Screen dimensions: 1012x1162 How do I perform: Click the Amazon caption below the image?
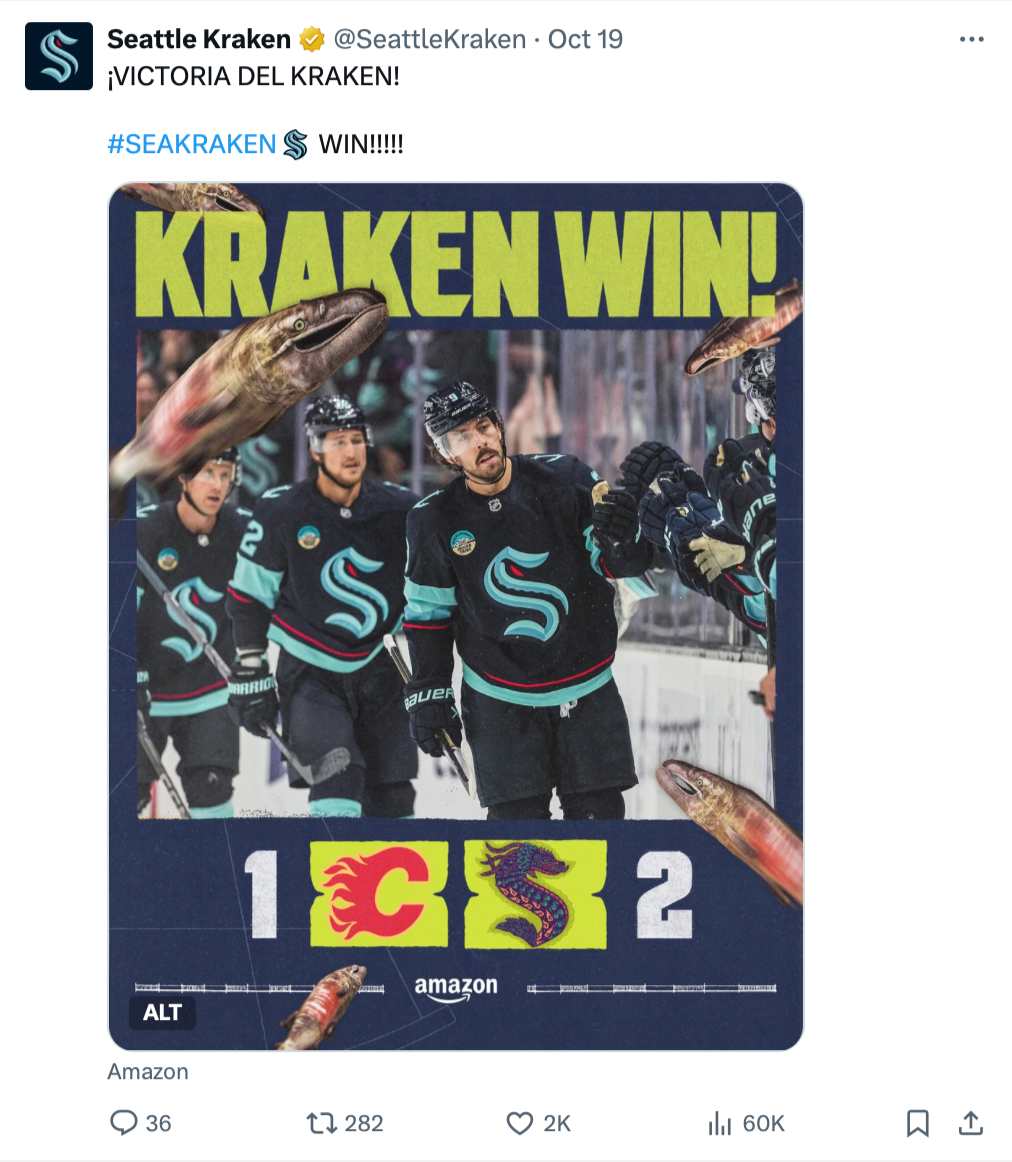(148, 1072)
